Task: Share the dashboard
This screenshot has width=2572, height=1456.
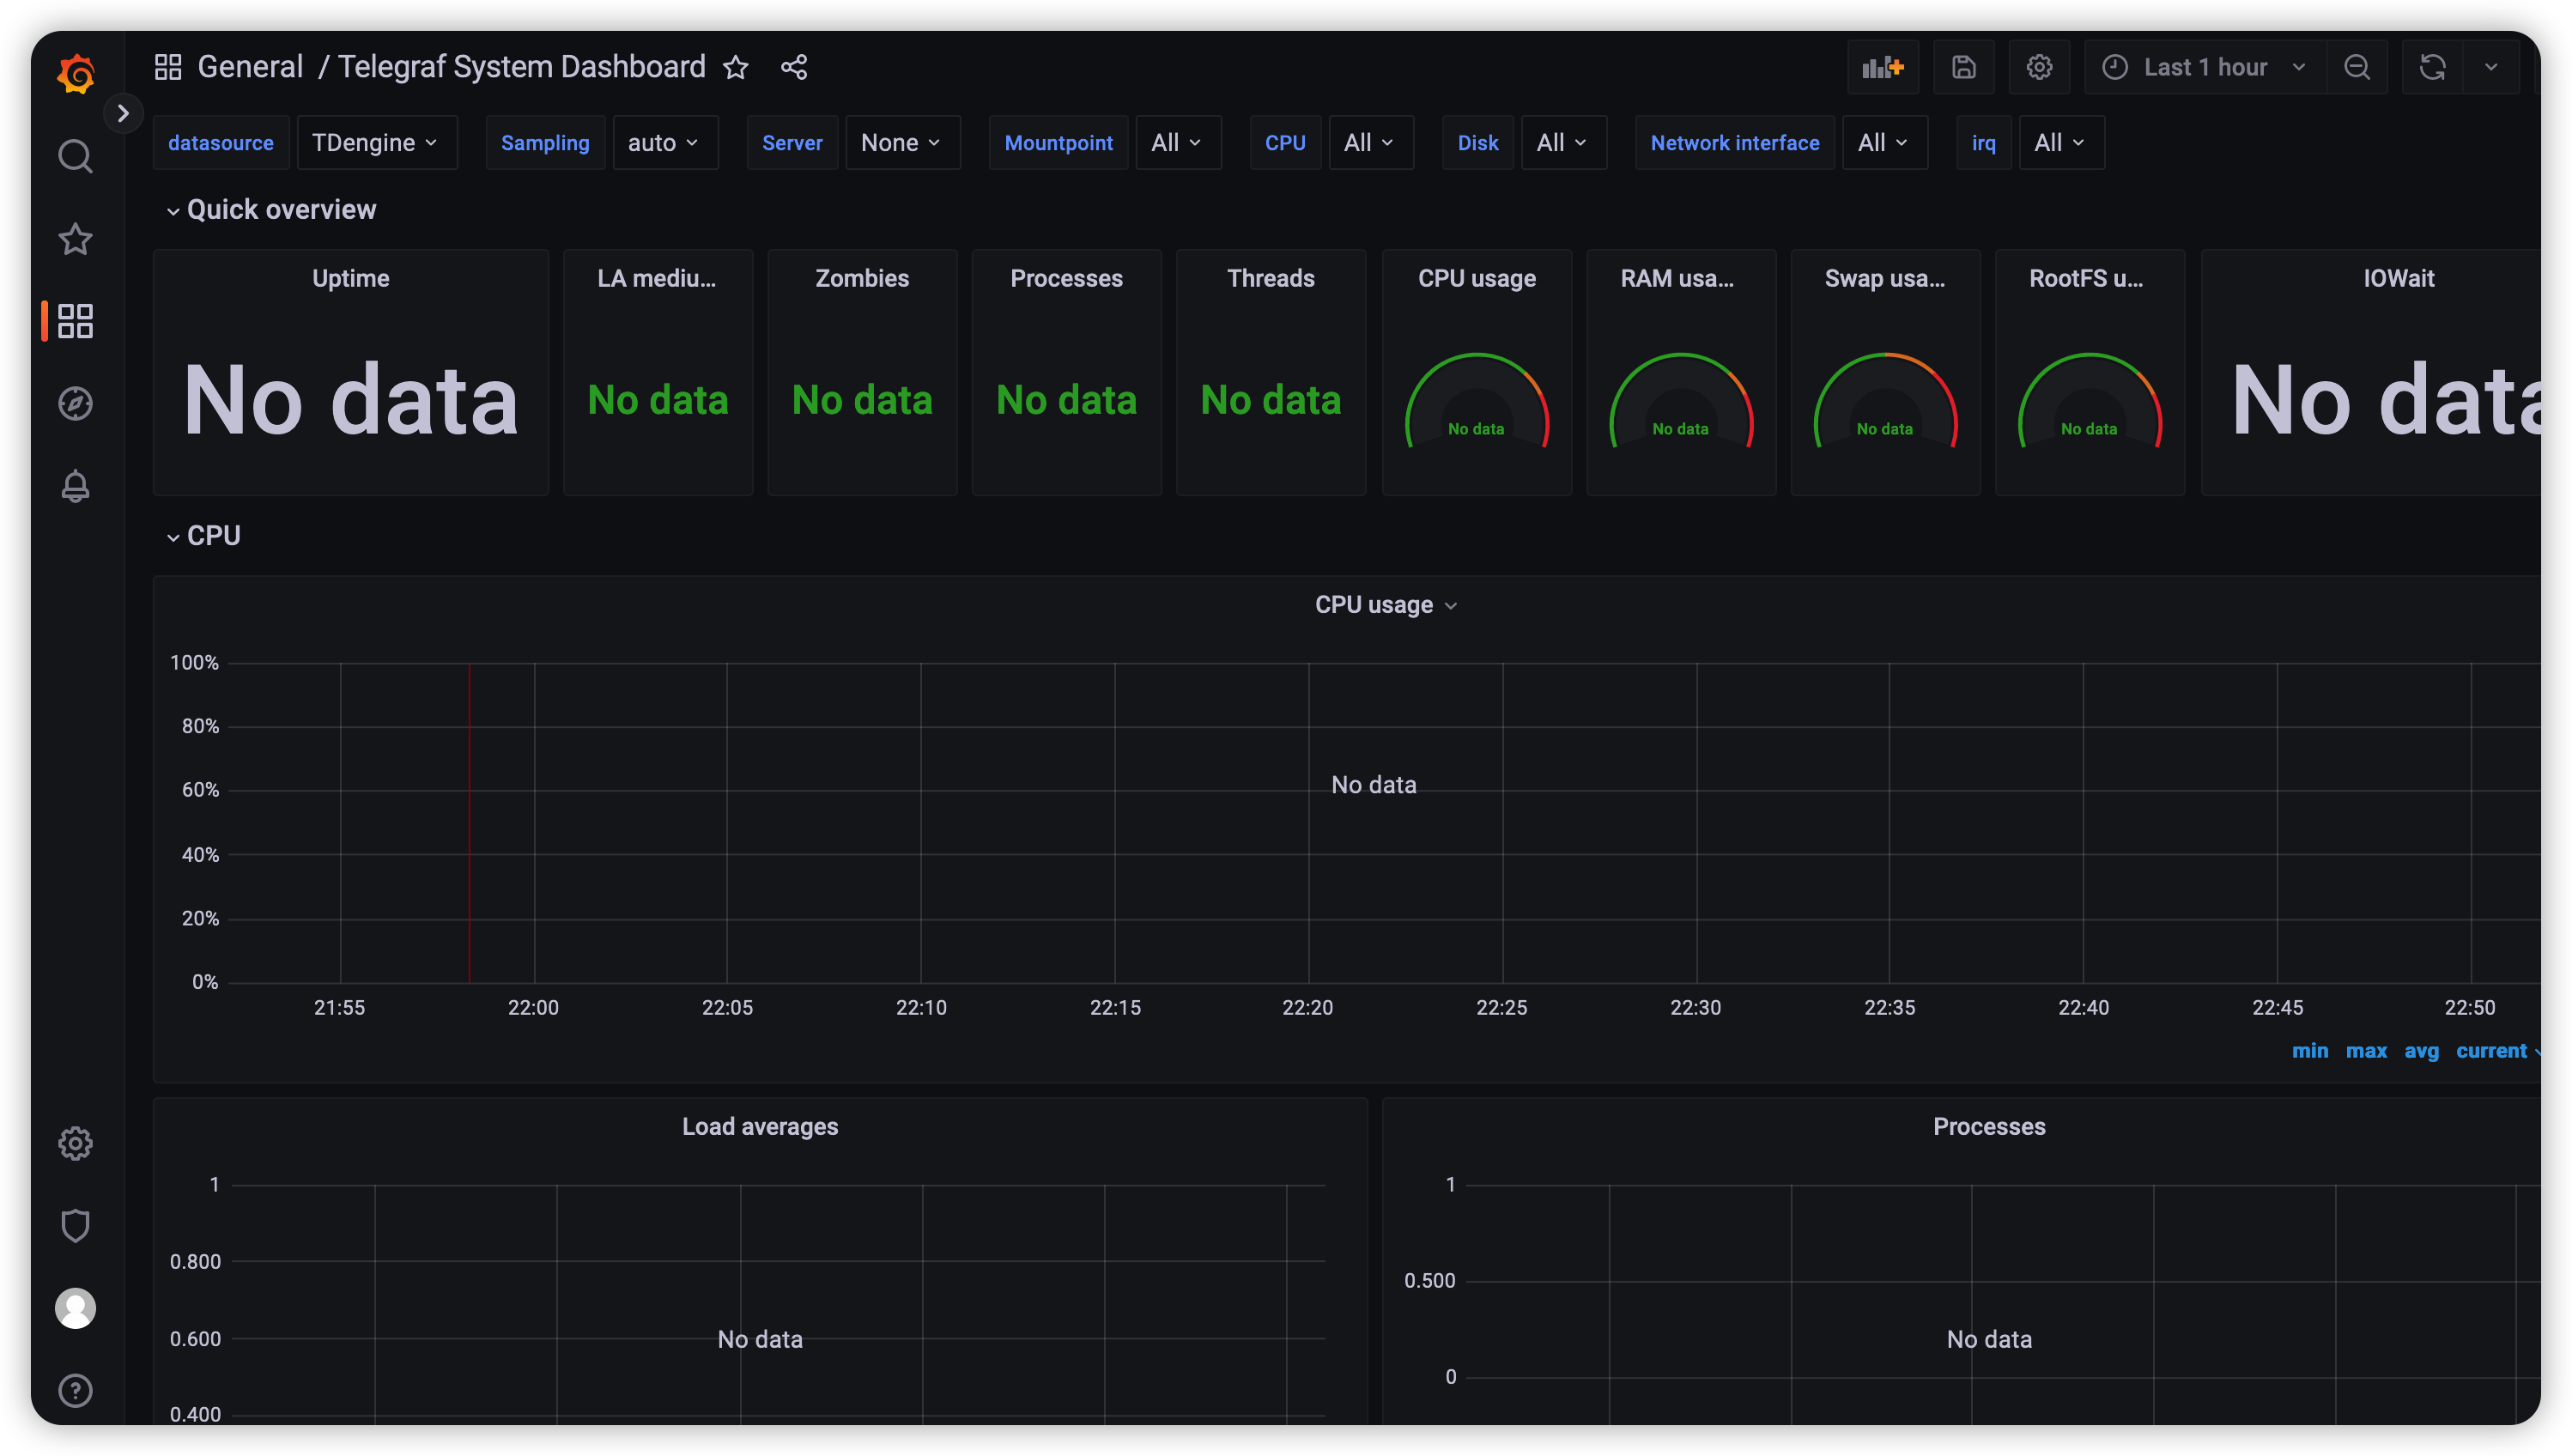Action: tap(793, 67)
